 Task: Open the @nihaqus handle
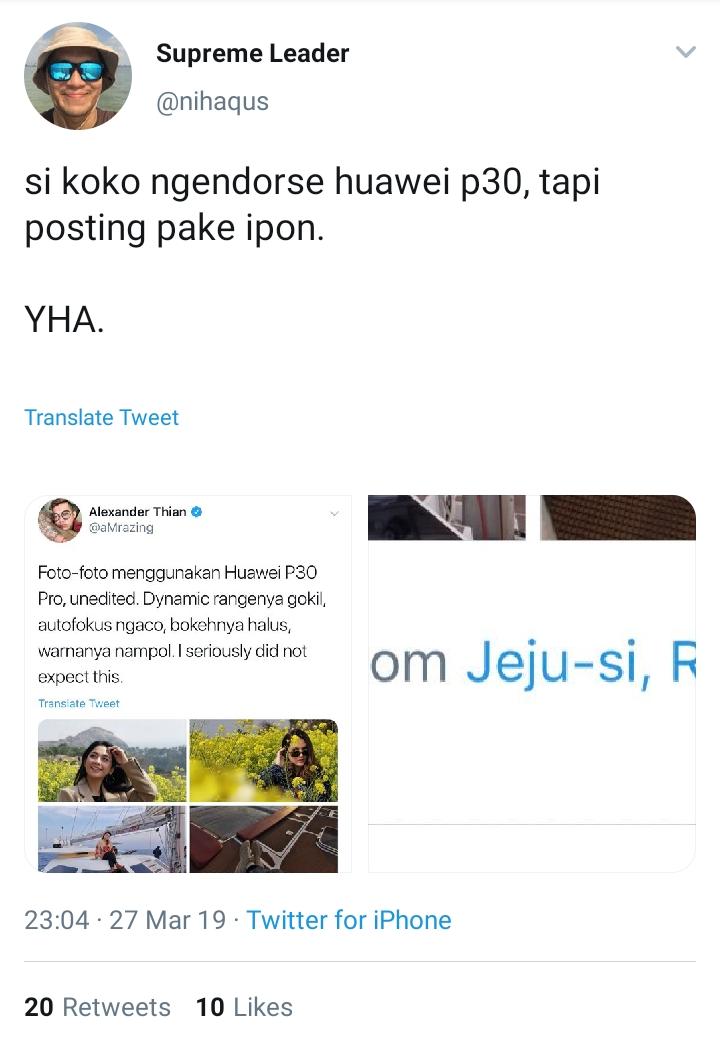(x=212, y=102)
